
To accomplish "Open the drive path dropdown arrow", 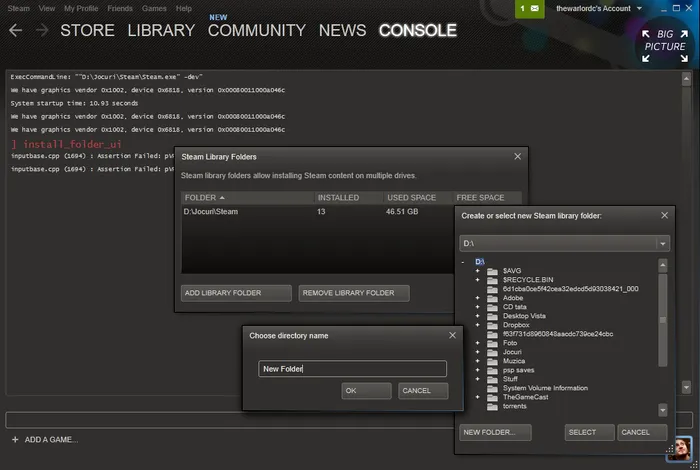I will tap(663, 244).
